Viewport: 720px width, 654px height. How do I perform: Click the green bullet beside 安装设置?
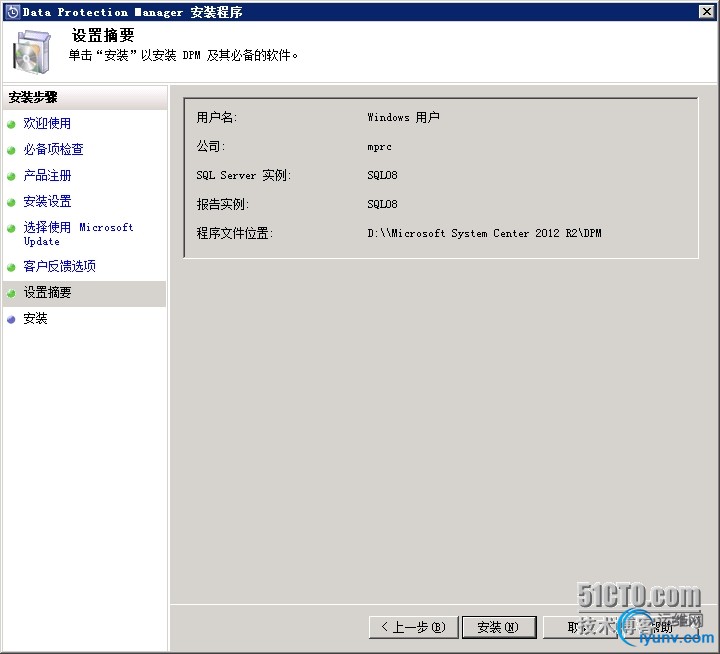coord(11,202)
